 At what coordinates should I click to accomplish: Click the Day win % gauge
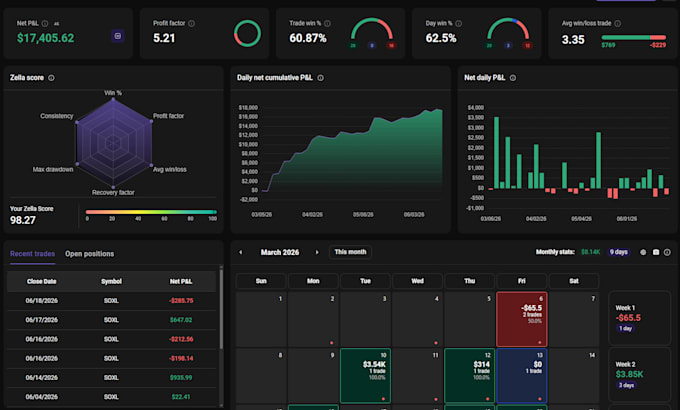pyautogui.click(x=508, y=30)
